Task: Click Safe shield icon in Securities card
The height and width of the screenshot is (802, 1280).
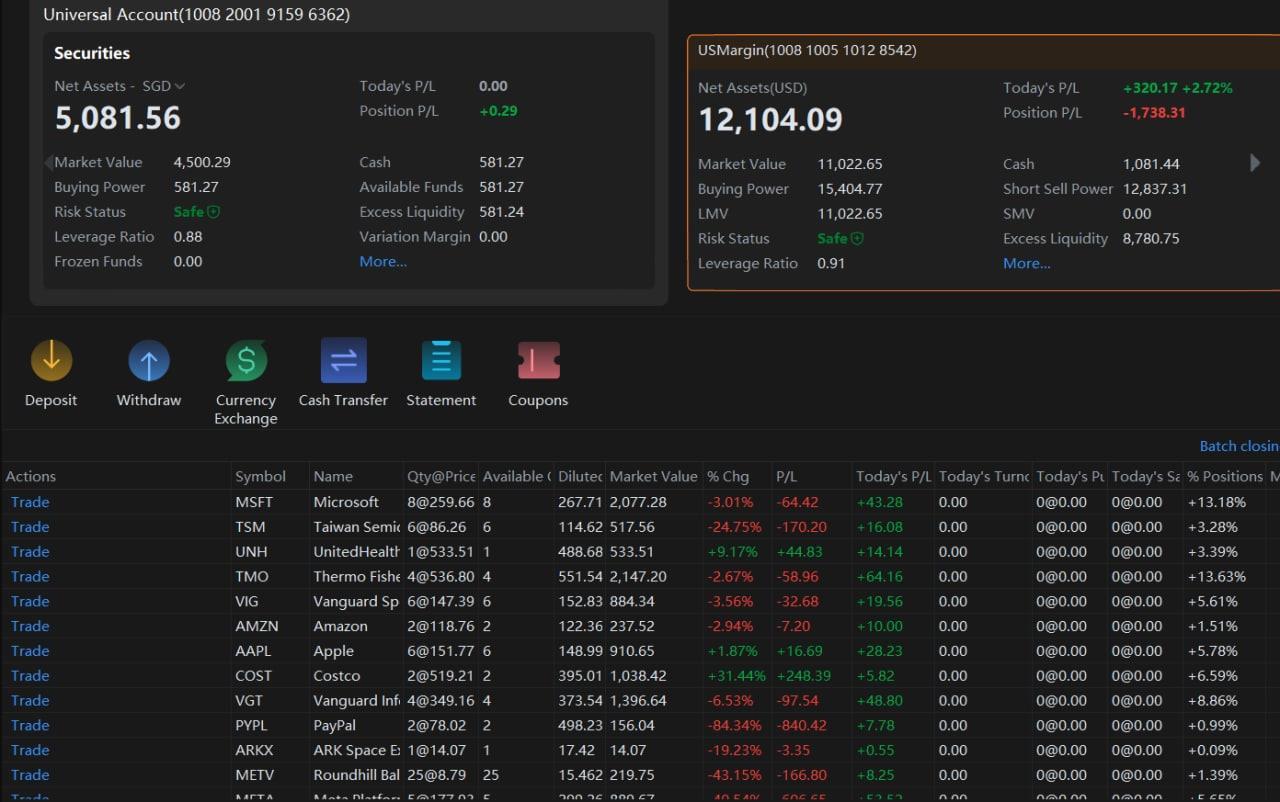Action: 214,212
